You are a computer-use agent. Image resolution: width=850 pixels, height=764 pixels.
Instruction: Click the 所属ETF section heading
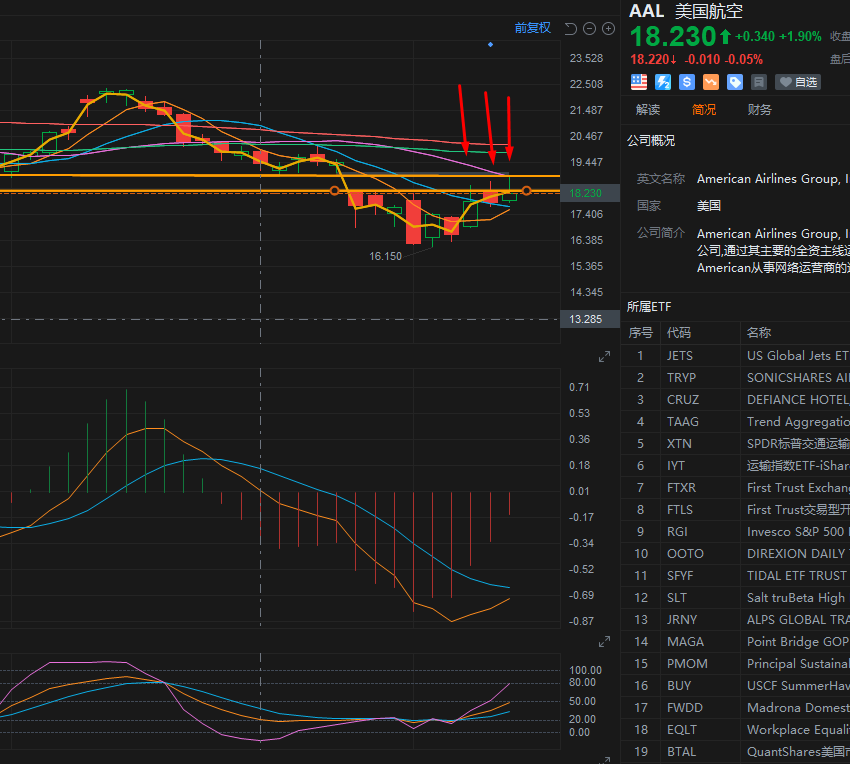[x=649, y=307]
